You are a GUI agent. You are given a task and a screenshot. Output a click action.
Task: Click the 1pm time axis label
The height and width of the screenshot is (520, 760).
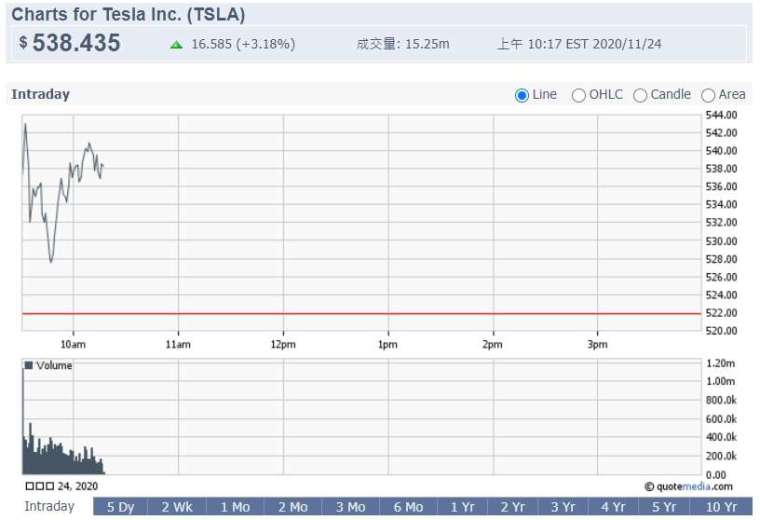(x=388, y=345)
